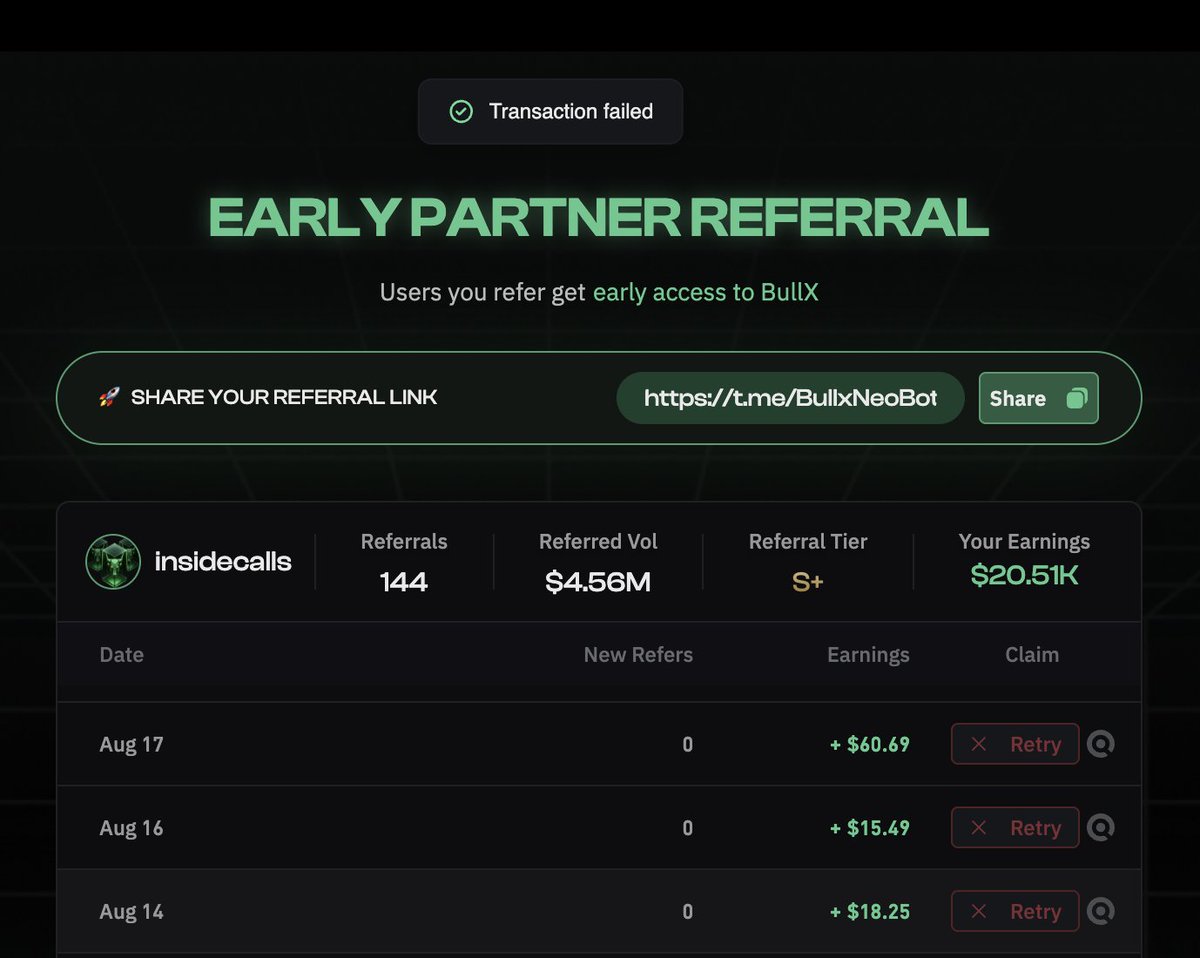
Task: Click the X icon in the Aug 17 Retry button
Action: [x=979, y=744]
